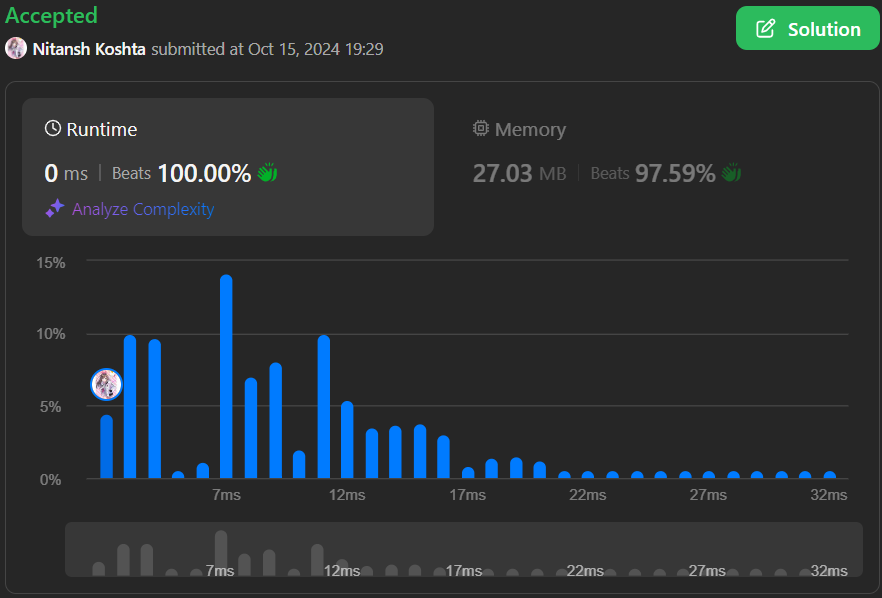This screenshot has width=882, height=598.
Task: Click the avatar marker above the first chart bar
Action: (106, 384)
